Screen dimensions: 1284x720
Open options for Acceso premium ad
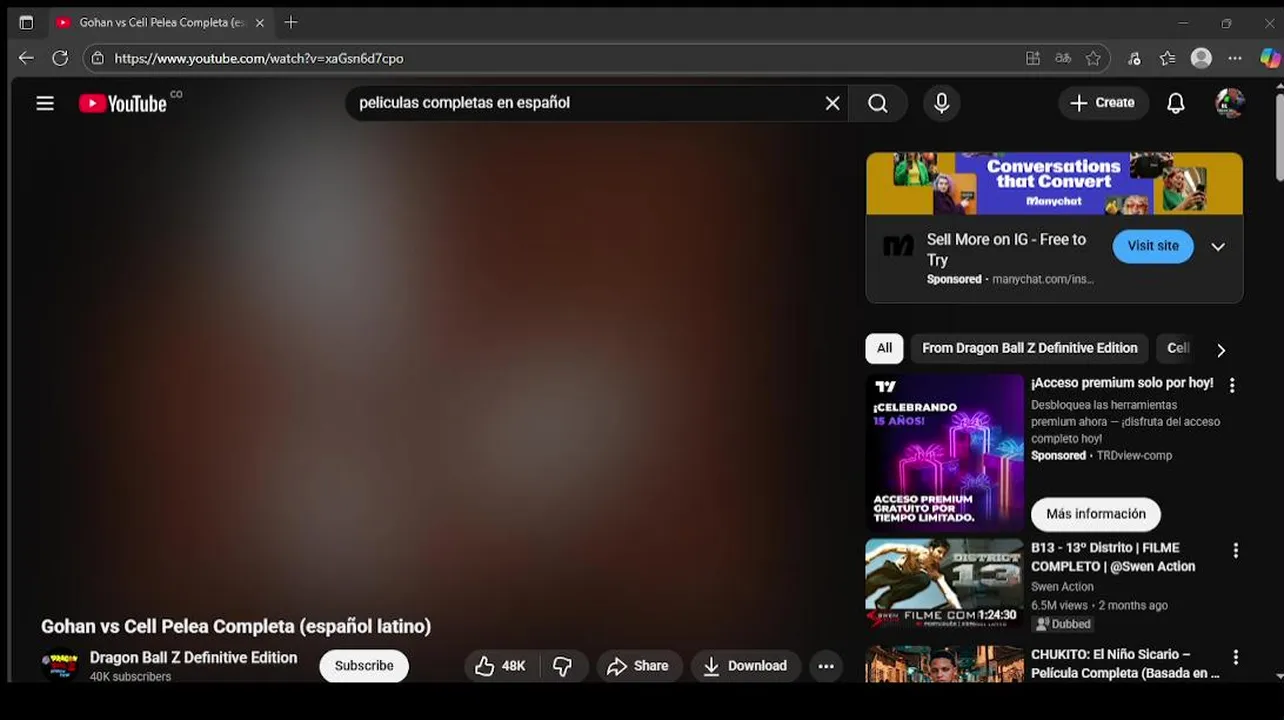click(x=1232, y=385)
